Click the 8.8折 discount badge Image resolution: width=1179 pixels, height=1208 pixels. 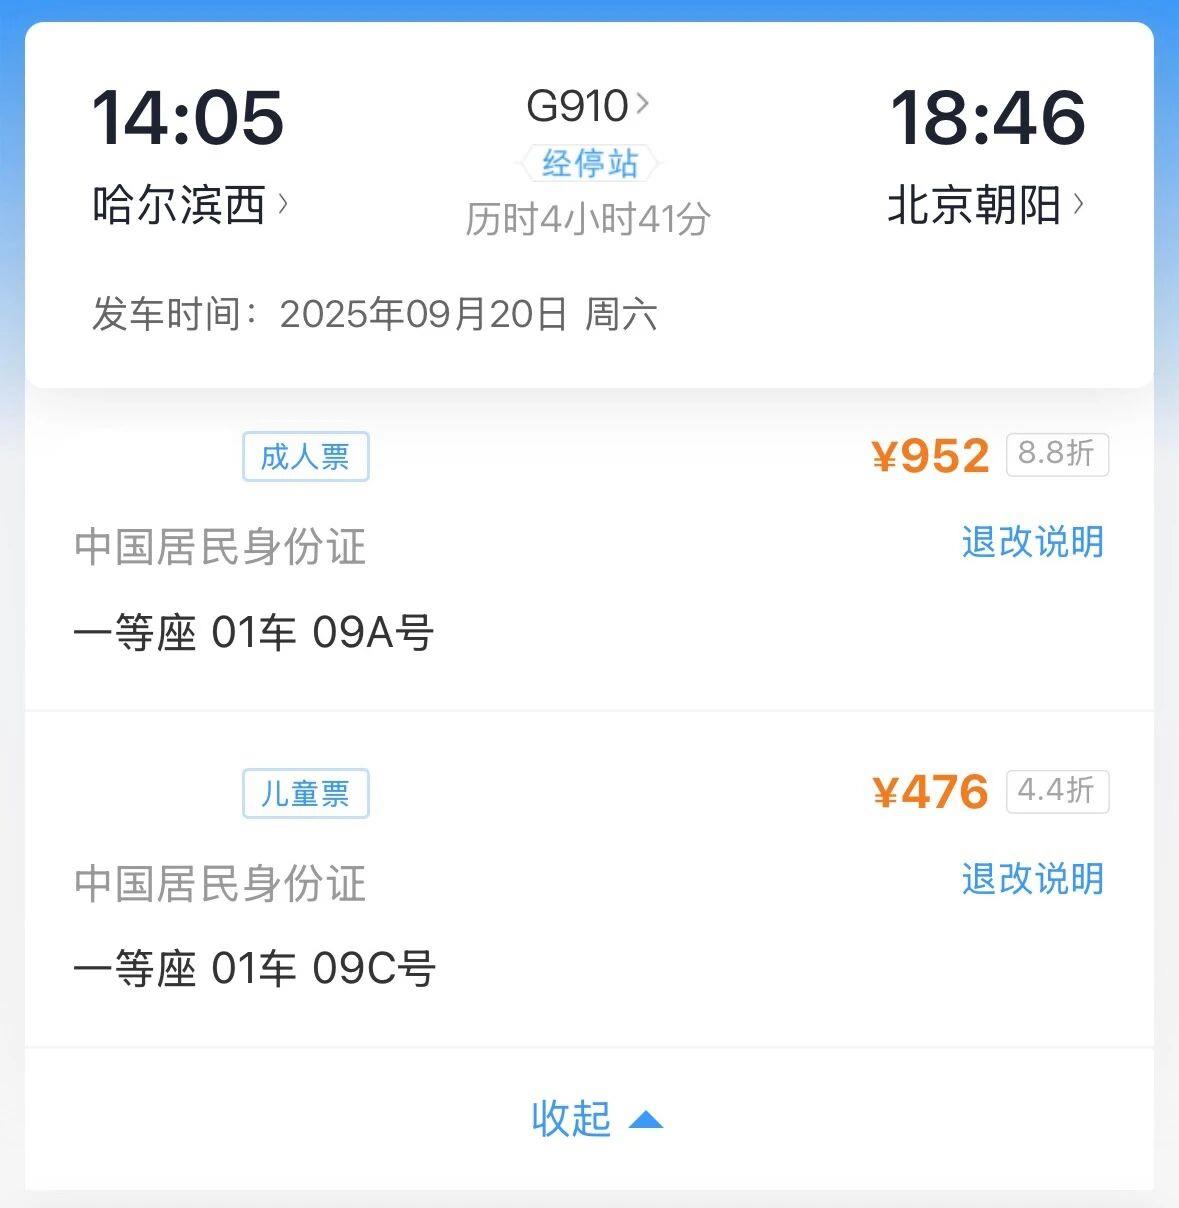(1056, 455)
